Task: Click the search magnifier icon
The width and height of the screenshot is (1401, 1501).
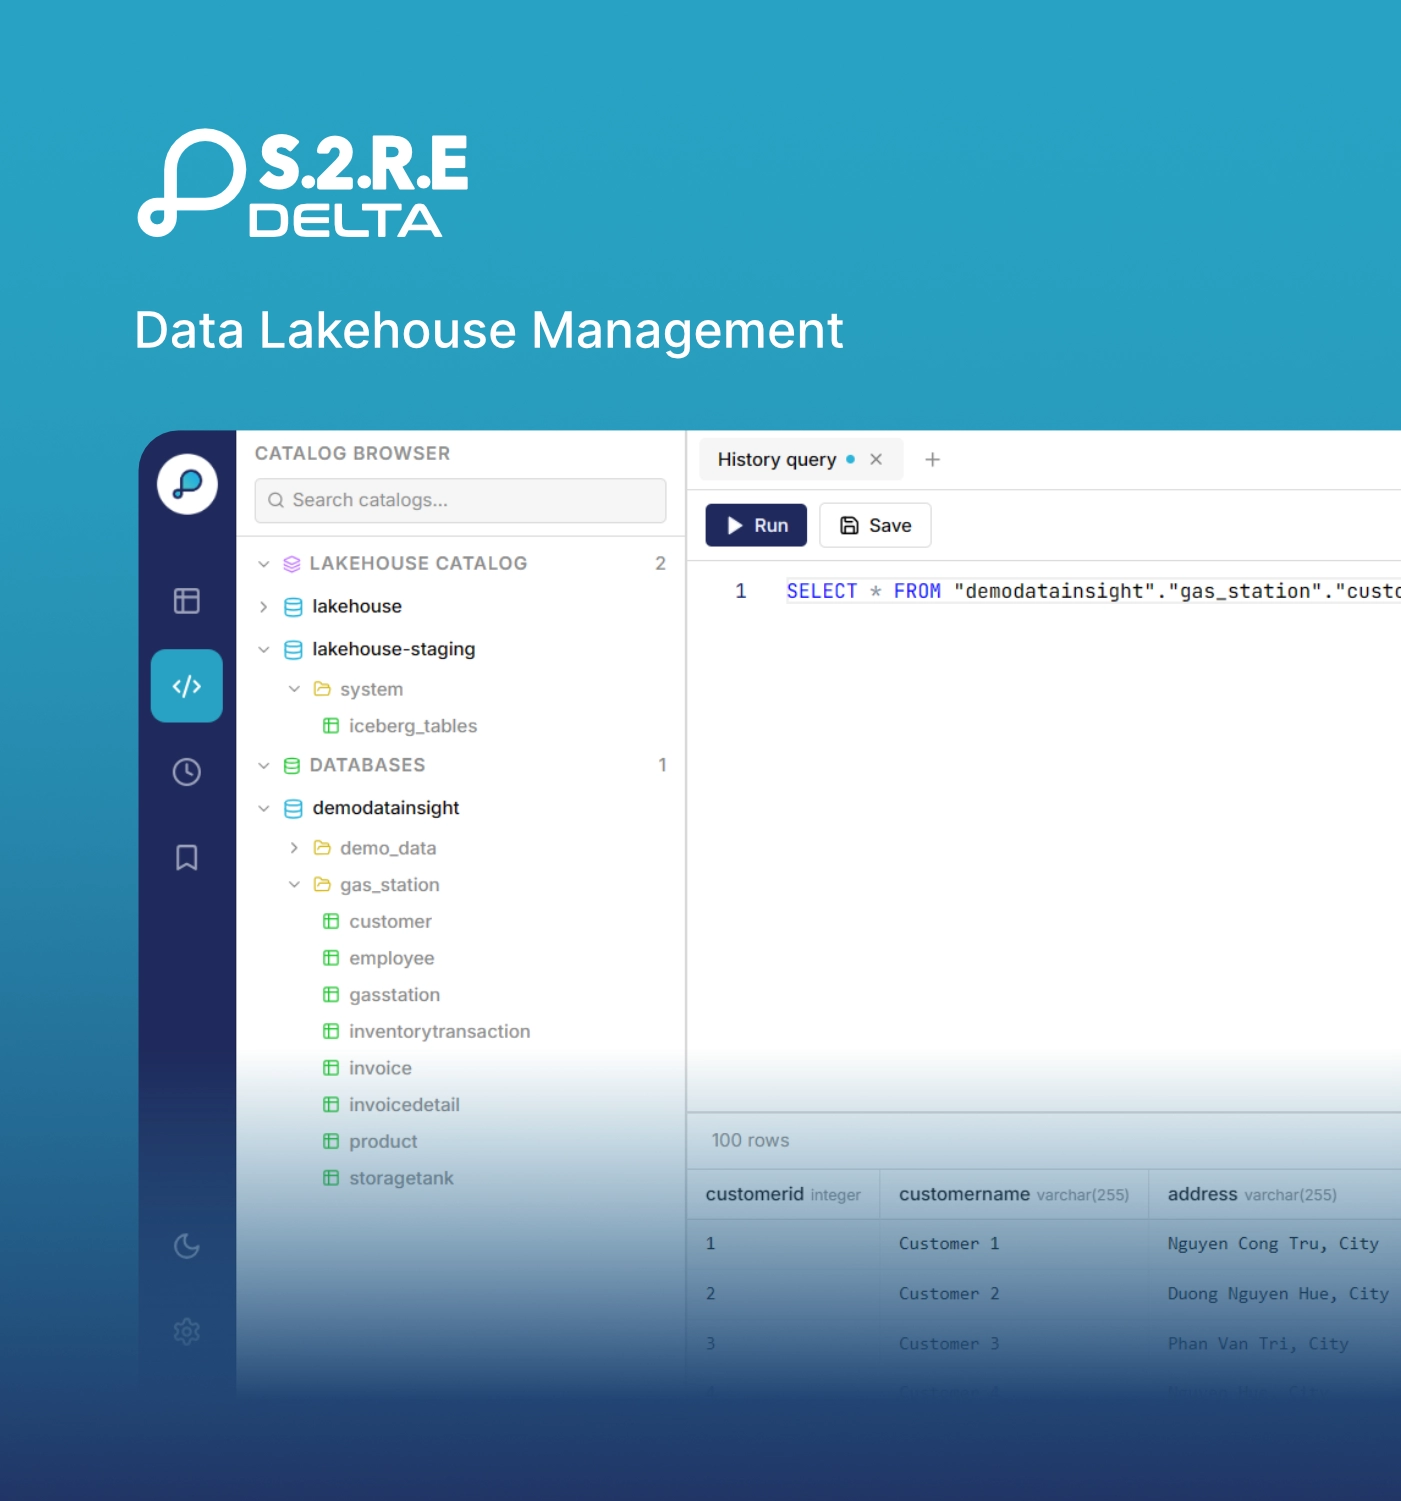Action: click(x=276, y=500)
